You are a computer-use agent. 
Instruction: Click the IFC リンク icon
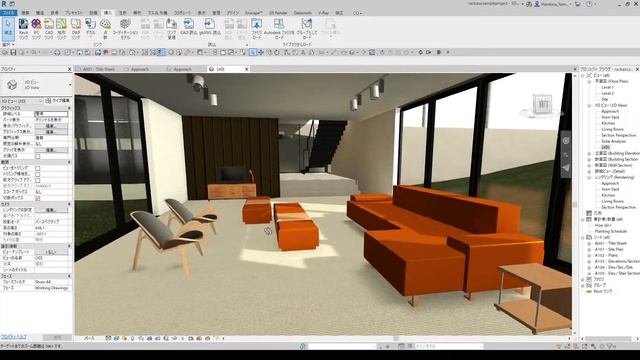pyautogui.click(x=36, y=29)
